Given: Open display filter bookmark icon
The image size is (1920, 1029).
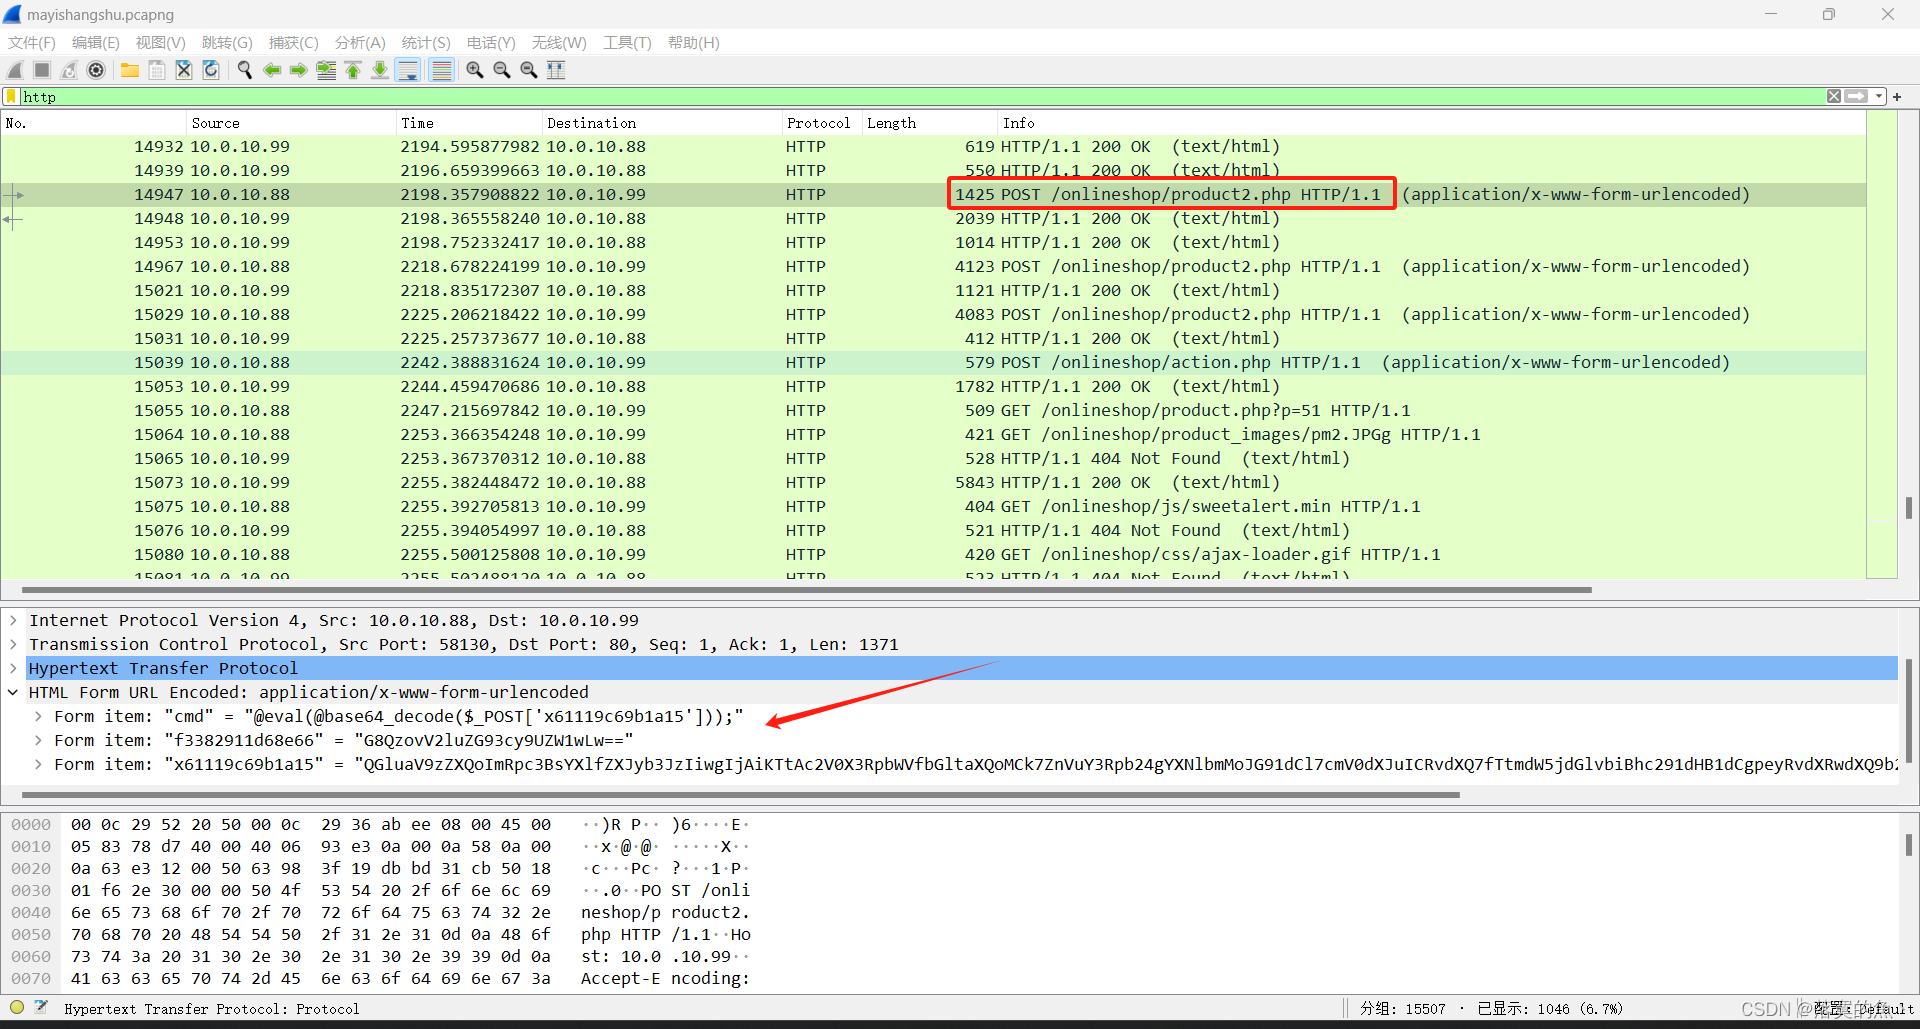Looking at the screenshot, I should tap(11, 97).
